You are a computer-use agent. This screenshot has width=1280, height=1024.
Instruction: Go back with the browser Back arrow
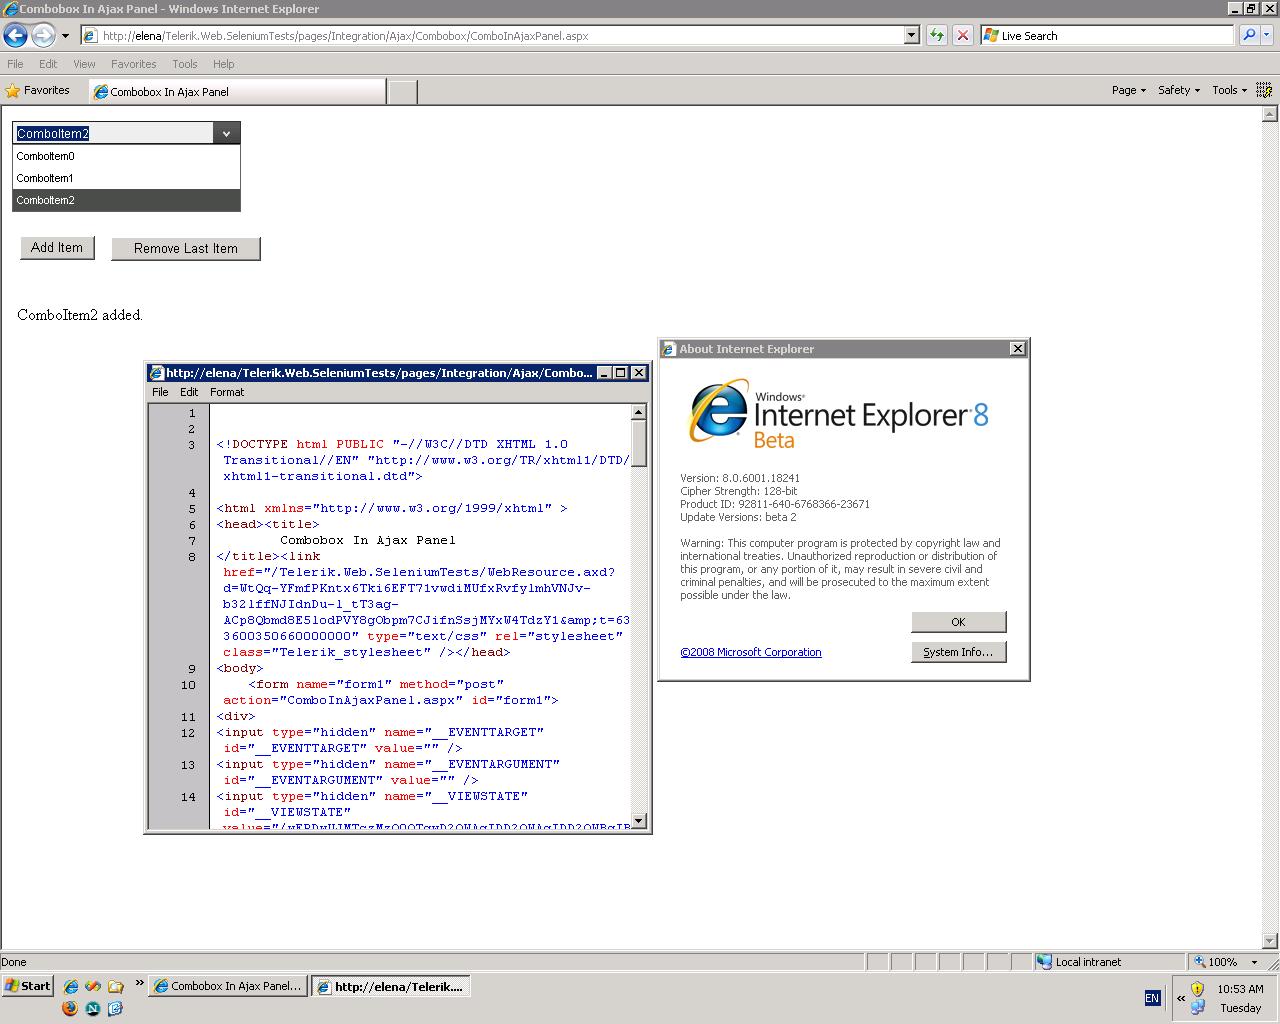point(15,36)
